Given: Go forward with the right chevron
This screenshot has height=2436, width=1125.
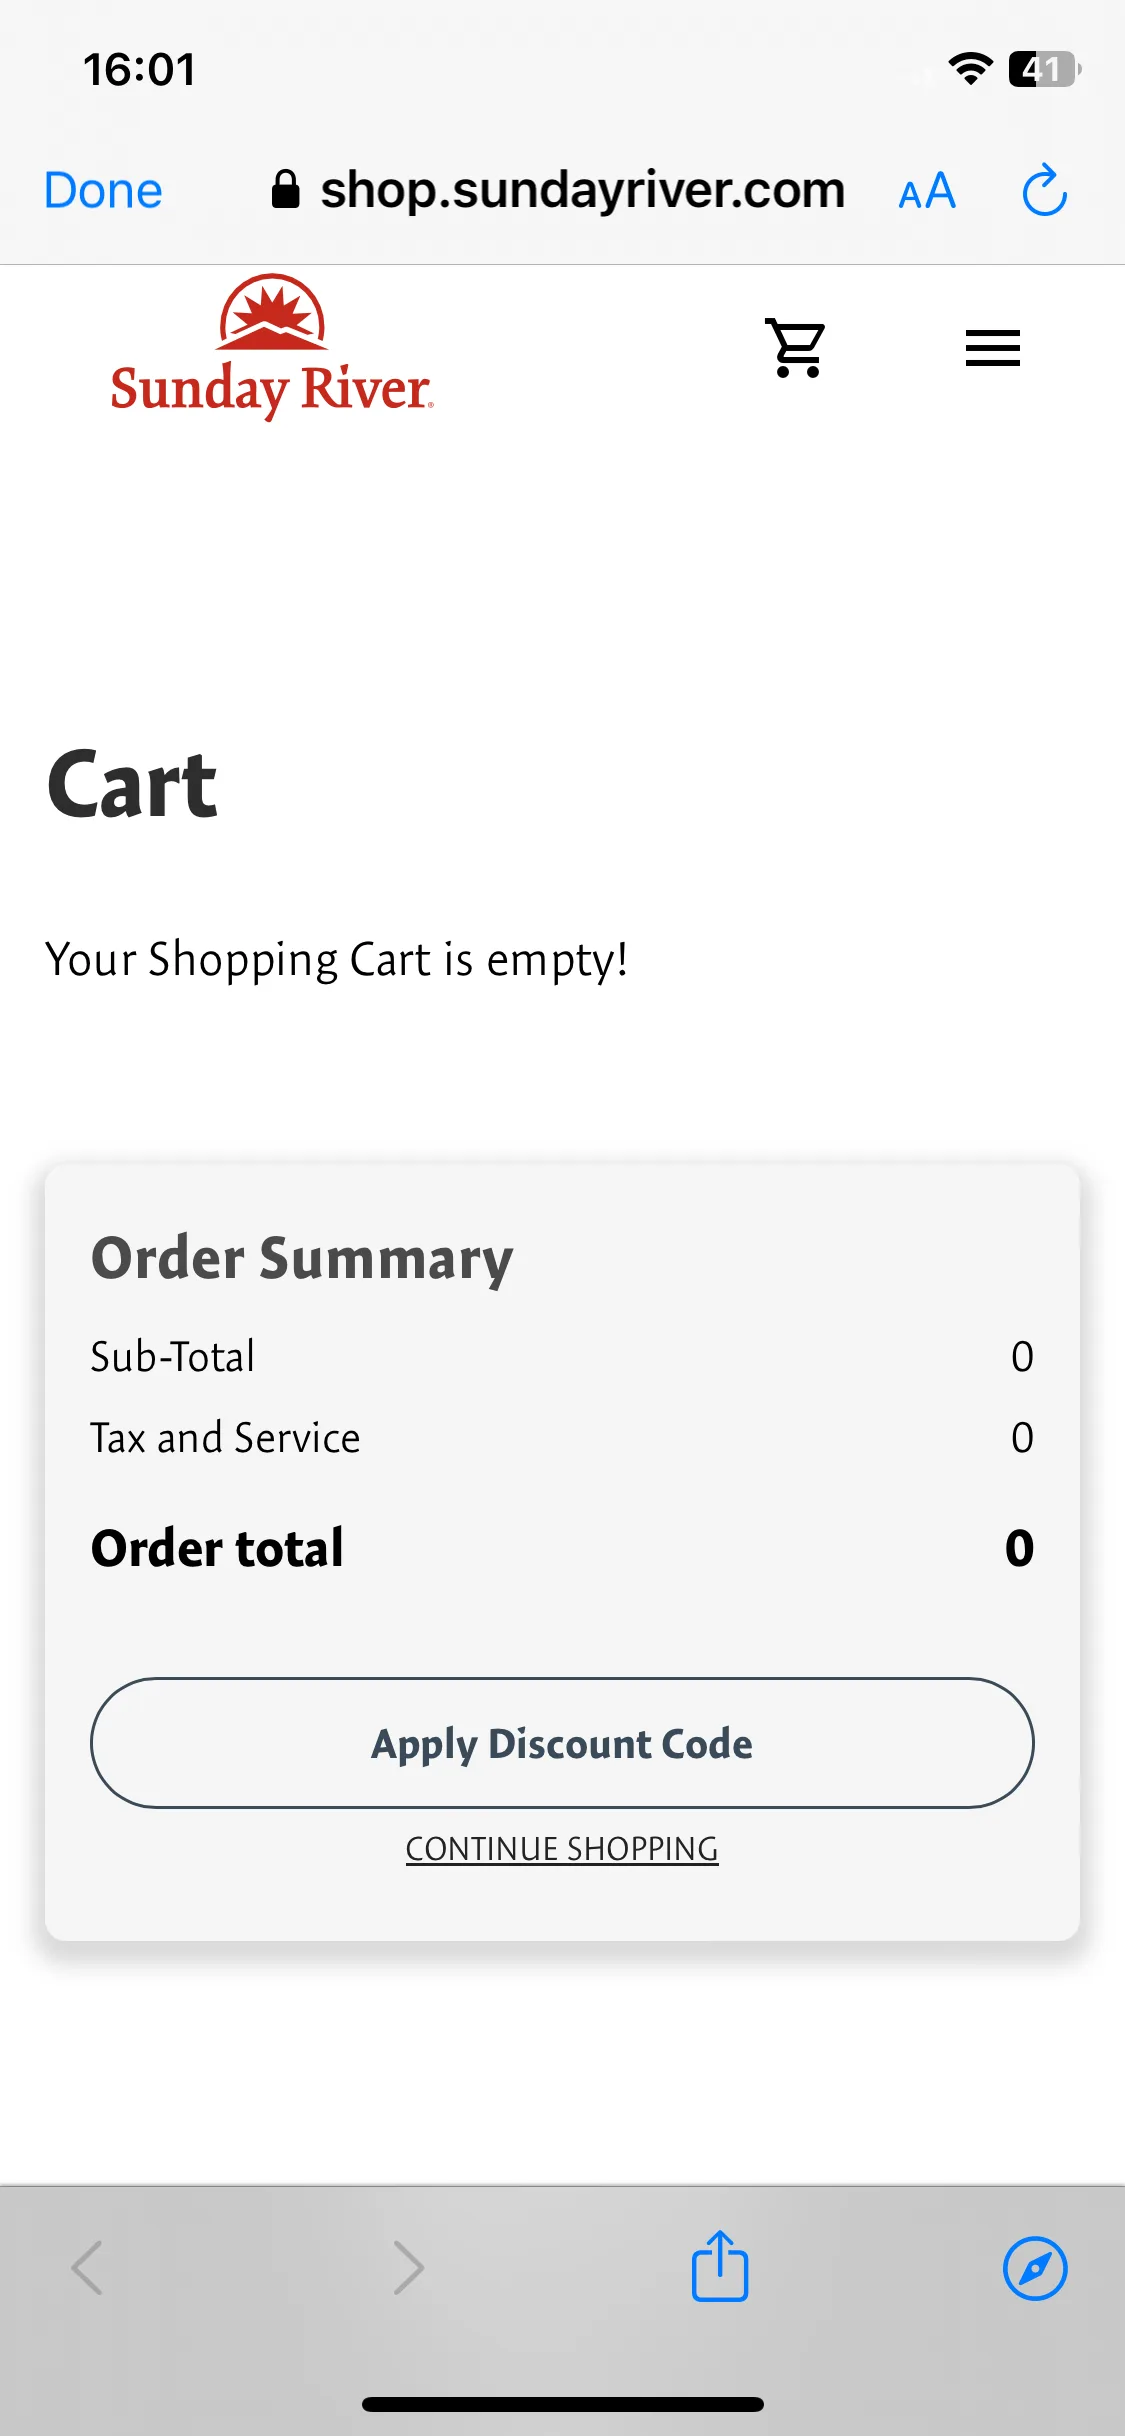Looking at the screenshot, I should coord(408,2267).
